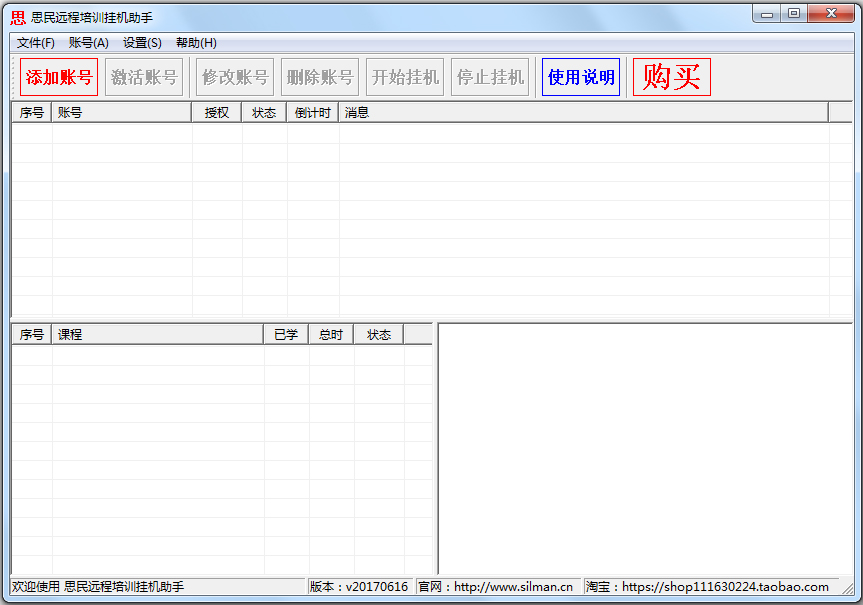Image resolution: width=863 pixels, height=605 pixels.
Task: Click the 授权 column header
Action: click(217, 112)
